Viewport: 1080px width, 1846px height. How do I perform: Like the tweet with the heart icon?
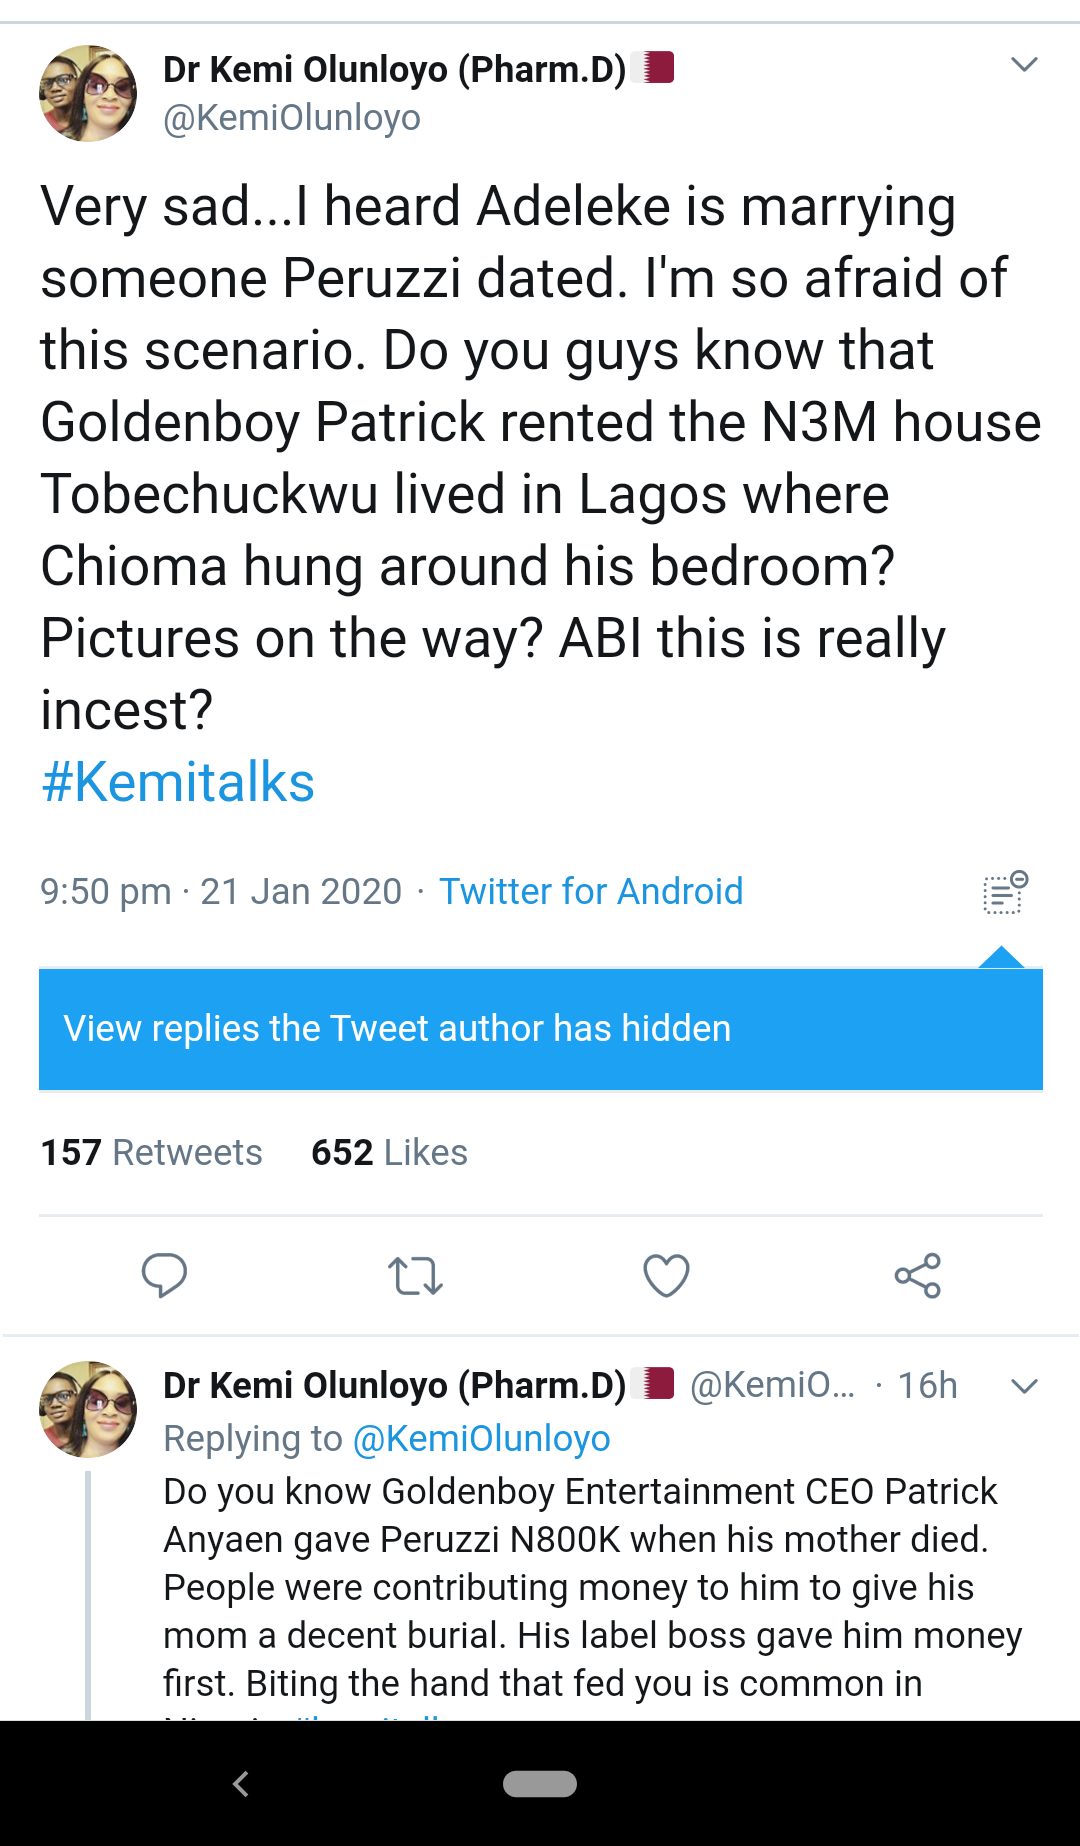666,1275
